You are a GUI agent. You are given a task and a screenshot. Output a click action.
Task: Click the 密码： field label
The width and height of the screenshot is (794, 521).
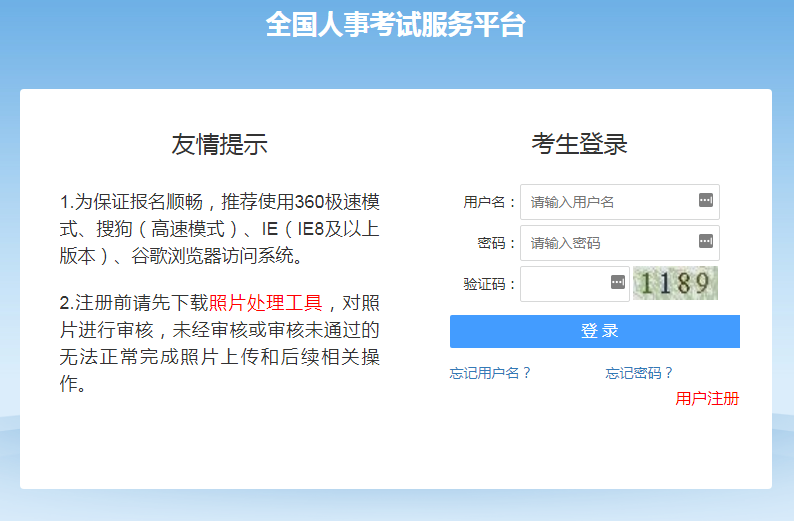click(497, 243)
